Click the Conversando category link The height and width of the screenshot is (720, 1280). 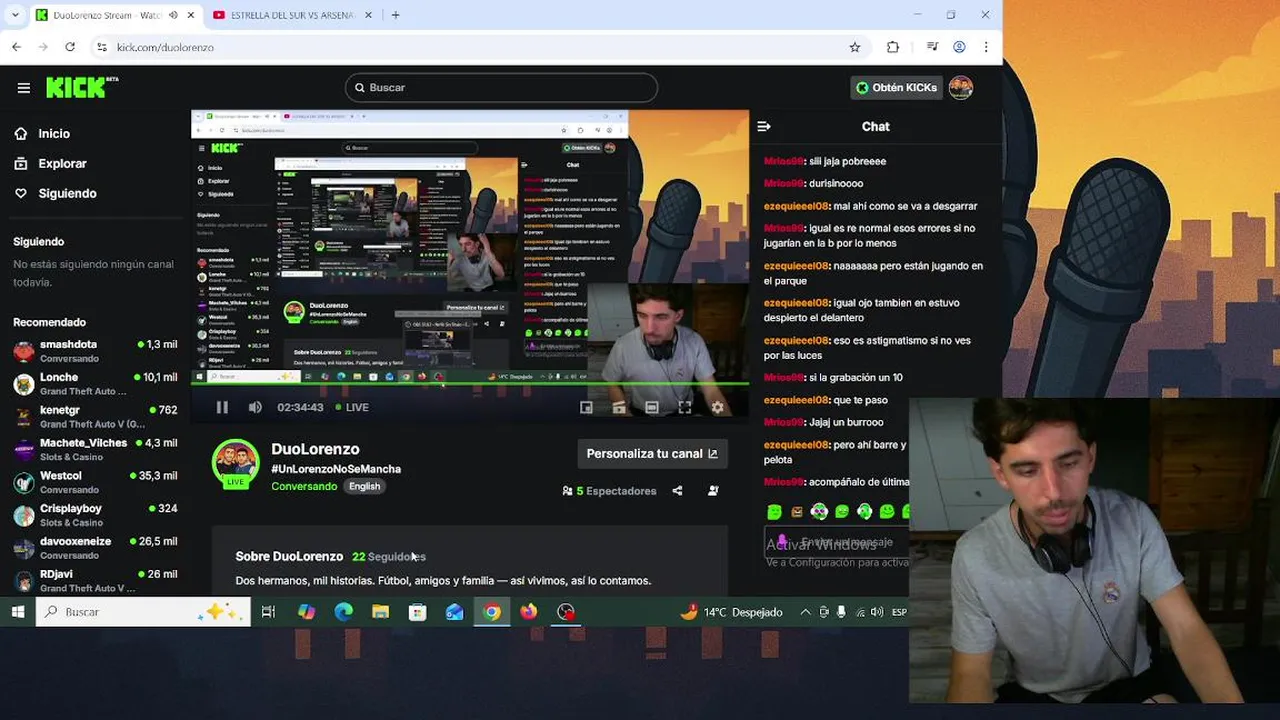point(304,486)
